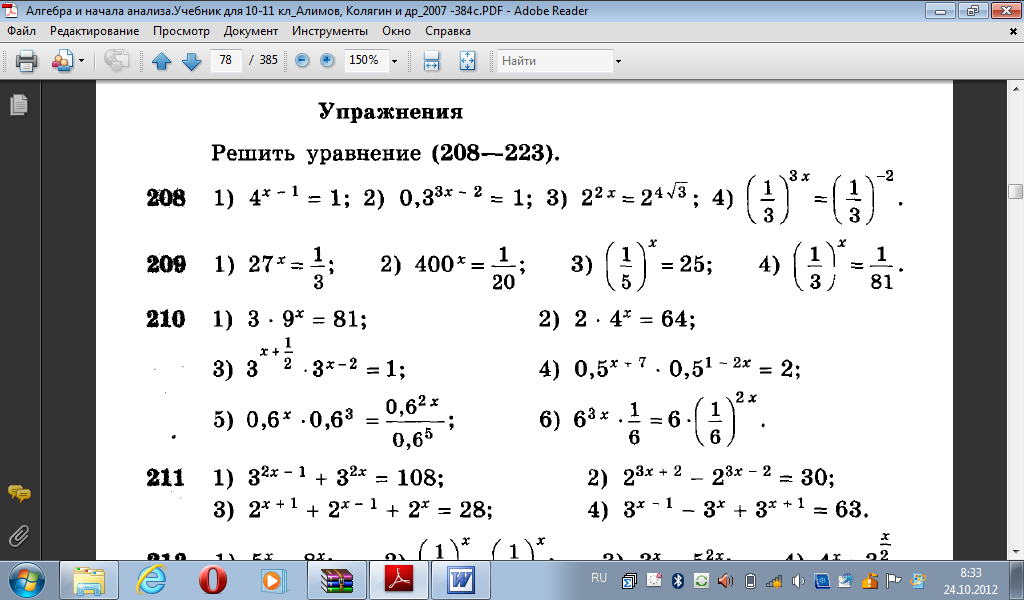Open the Найти search options dropdown
The width and height of the screenshot is (1024, 600).
tap(618, 61)
